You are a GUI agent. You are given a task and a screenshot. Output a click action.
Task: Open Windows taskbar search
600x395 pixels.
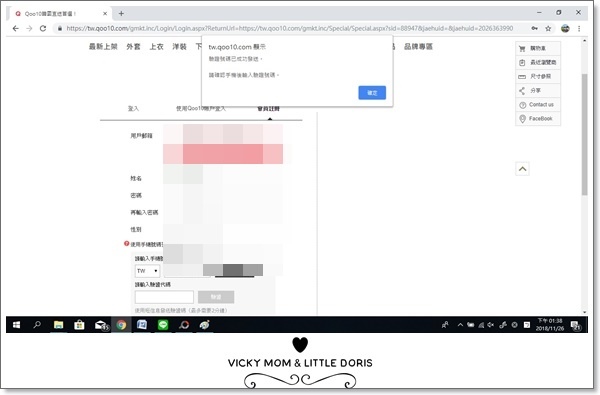tap(37, 325)
